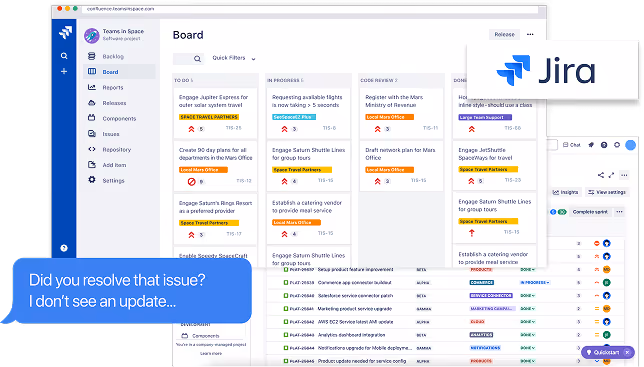Open search from the blue sidebar
The image size is (644, 367).
tap(64, 56)
